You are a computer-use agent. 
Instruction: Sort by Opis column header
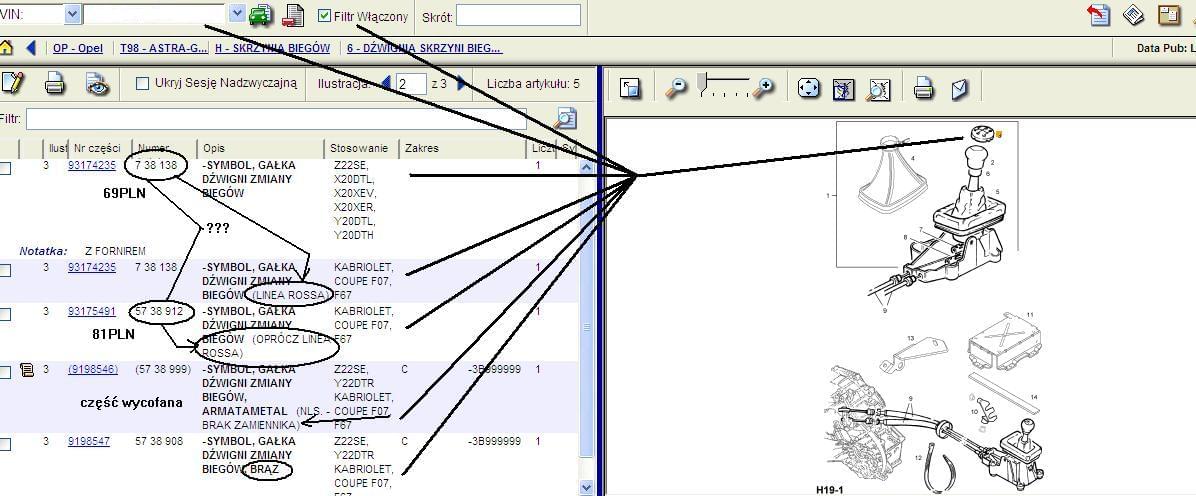coord(260,148)
